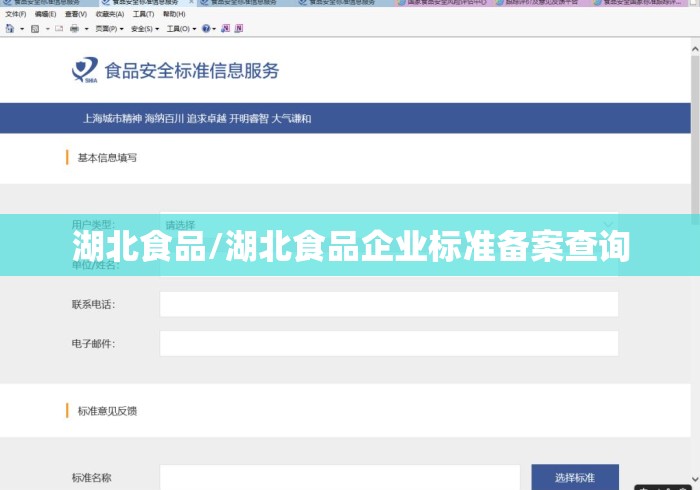Open the 文件(F) menu
This screenshot has width=700, height=490.
click(x=16, y=14)
